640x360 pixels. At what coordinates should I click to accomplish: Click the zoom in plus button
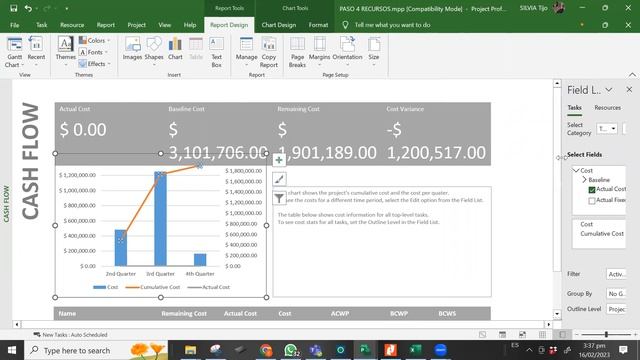636,334
